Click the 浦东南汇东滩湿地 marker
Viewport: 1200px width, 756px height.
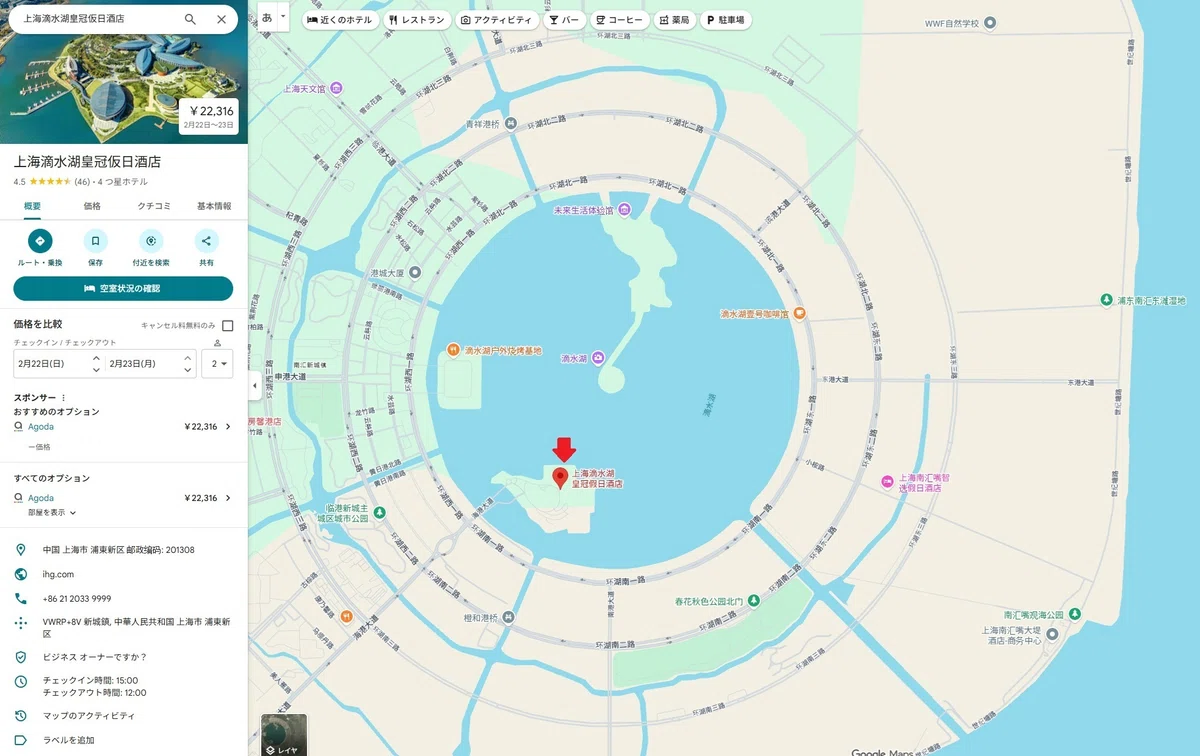pyautogui.click(x=1106, y=300)
